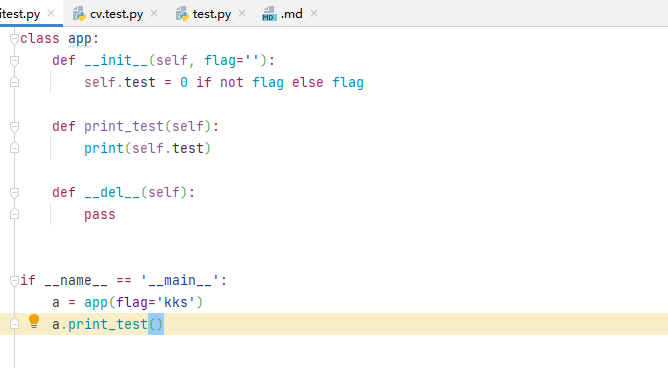Click fold end marker at print(self.test) line
Image resolution: width=668 pixels, height=368 pixels.
[x=14, y=148]
